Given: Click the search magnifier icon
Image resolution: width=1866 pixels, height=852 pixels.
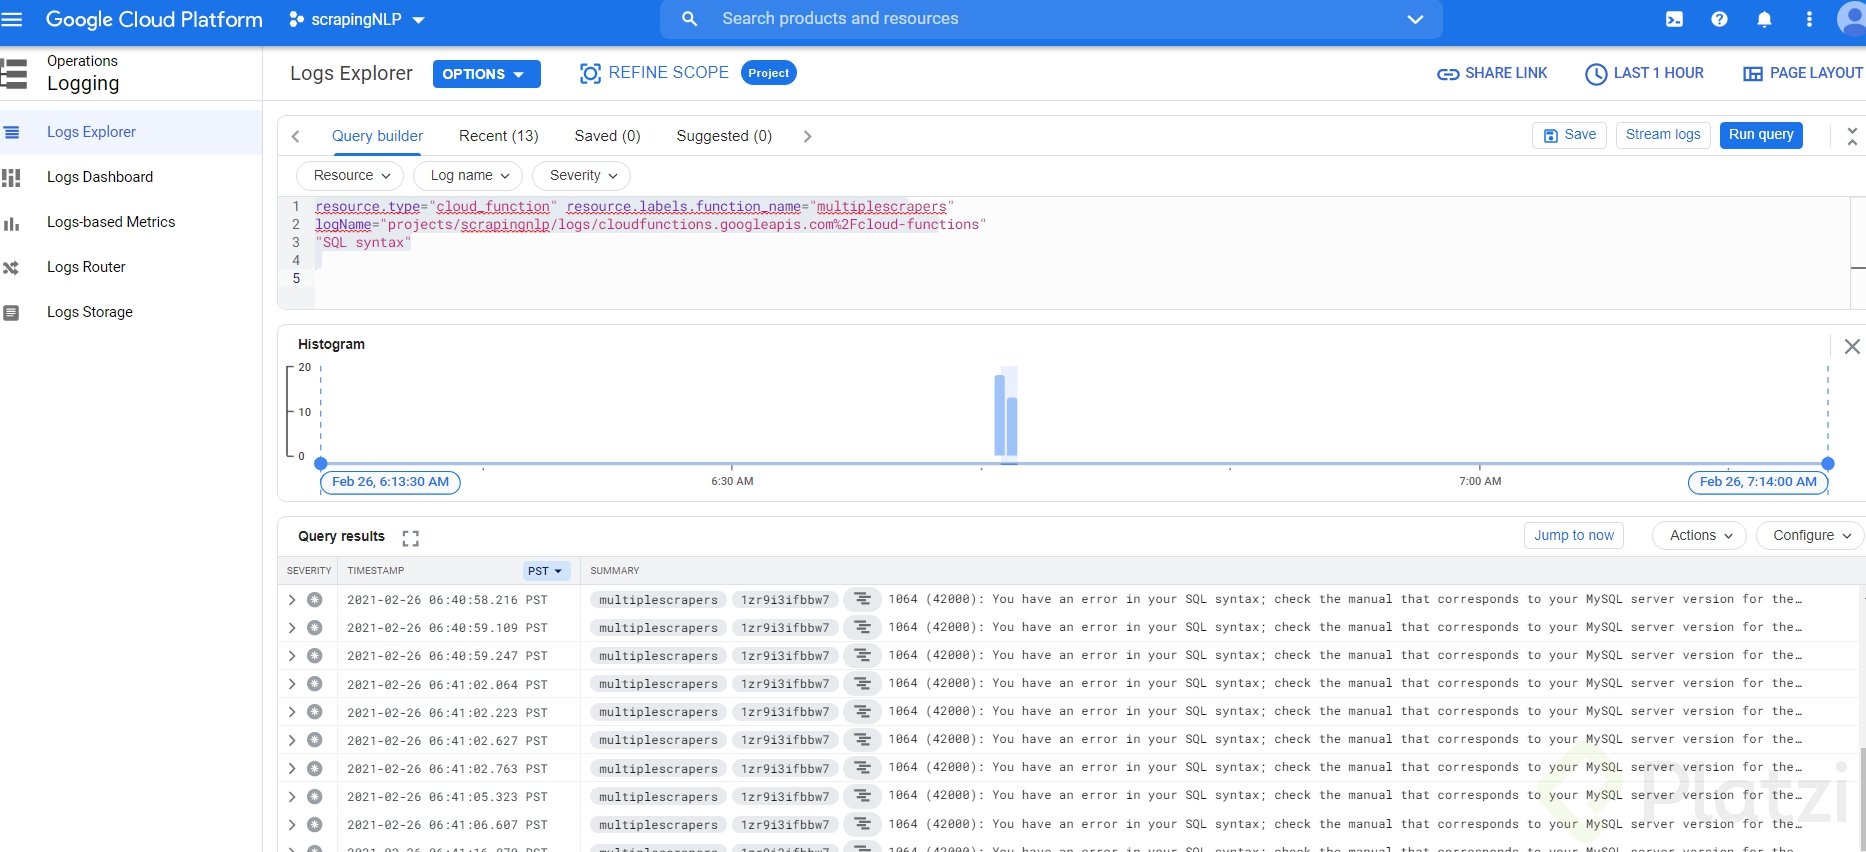Looking at the screenshot, I should 689,19.
